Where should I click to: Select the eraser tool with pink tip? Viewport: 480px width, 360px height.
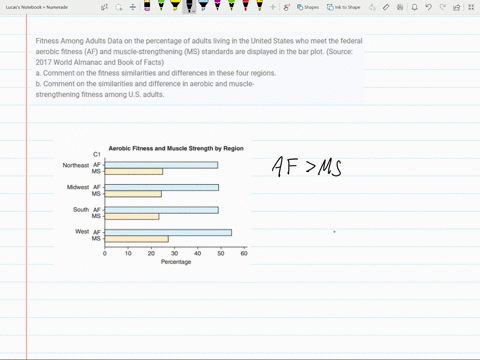[x=147, y=6]
